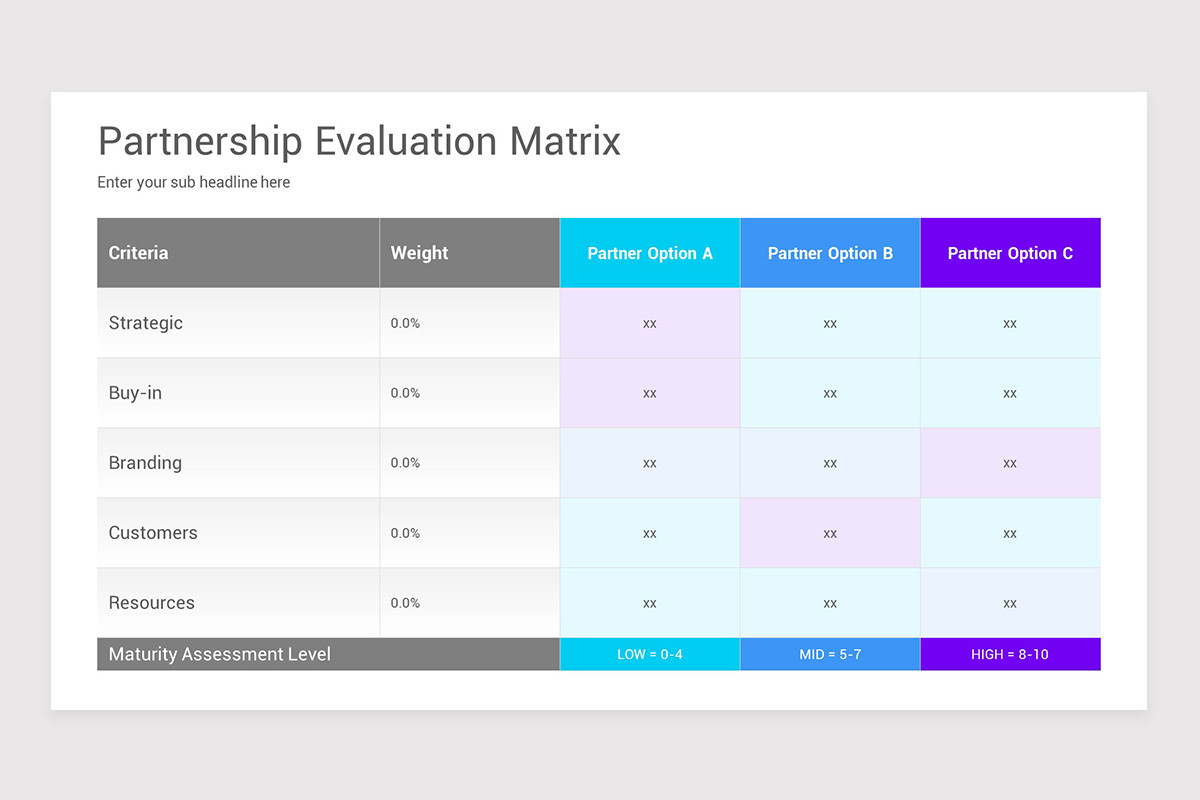The width and height of the screenshot is (1200, 800).
Task: Select the Customers row label
Action: [153, 533]
